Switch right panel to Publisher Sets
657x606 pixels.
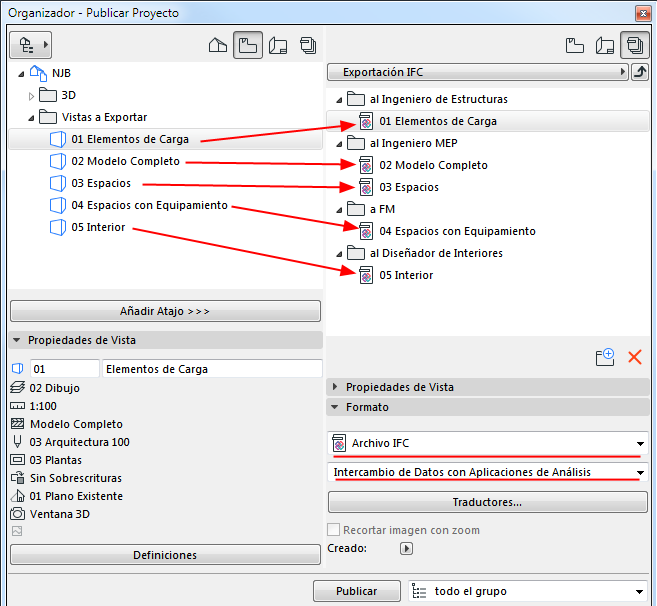[x=635, y=45]
